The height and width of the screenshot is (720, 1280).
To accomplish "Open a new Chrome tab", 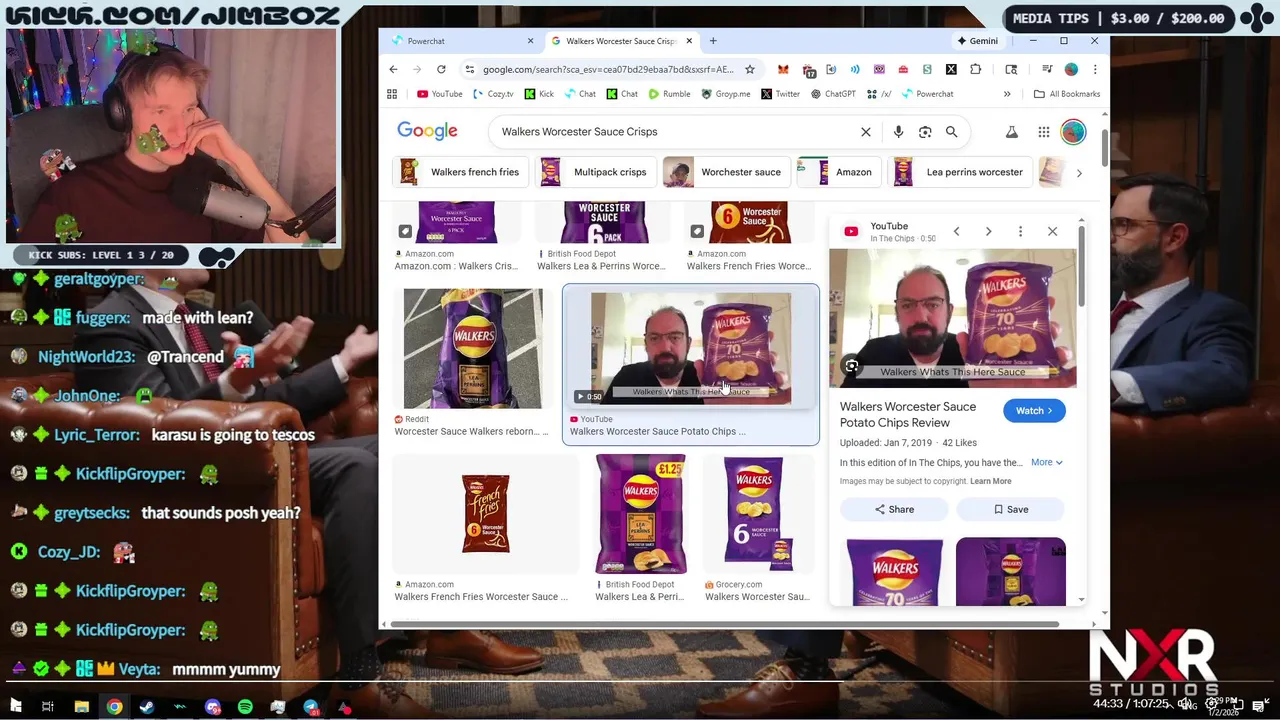I will [x=713, y=41].
